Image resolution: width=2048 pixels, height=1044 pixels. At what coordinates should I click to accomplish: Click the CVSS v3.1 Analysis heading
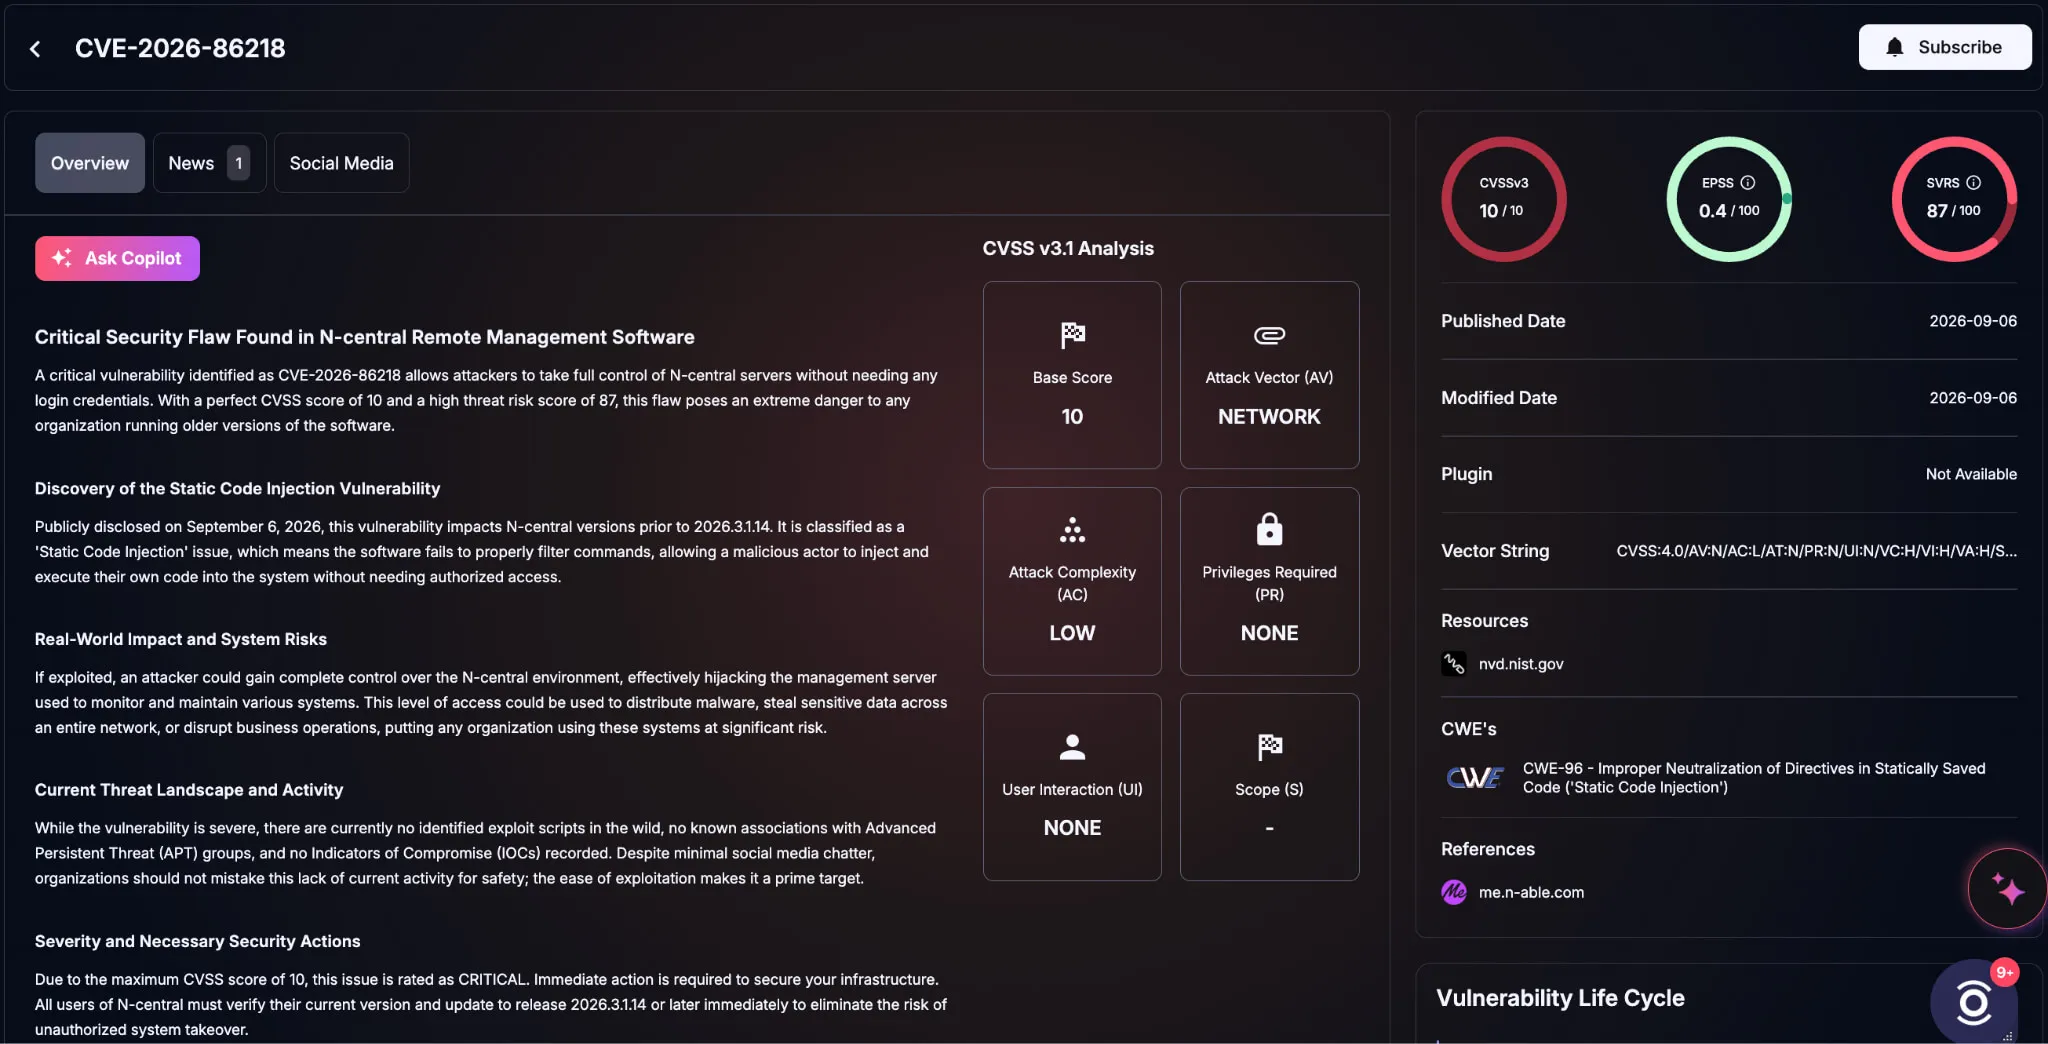[x=1068, y=248]
